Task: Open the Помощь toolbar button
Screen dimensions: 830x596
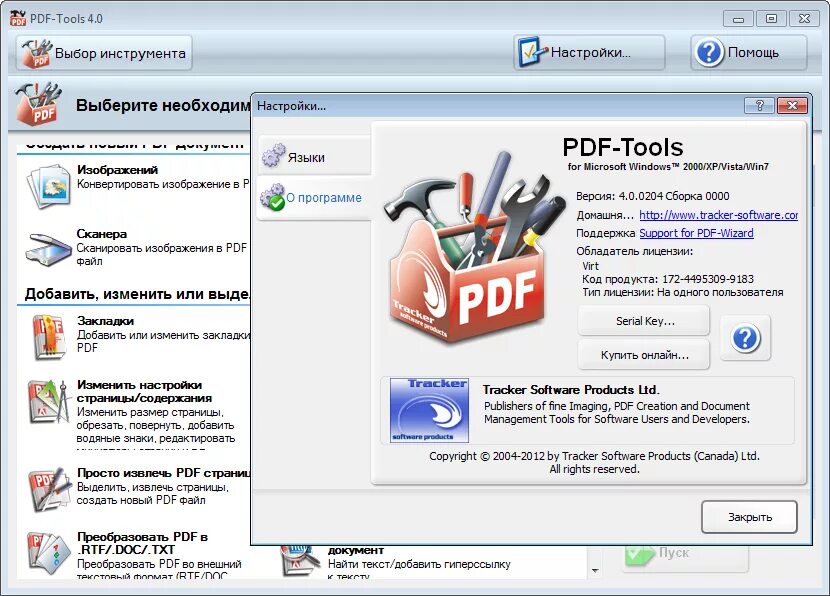Action: pos(748,52)
